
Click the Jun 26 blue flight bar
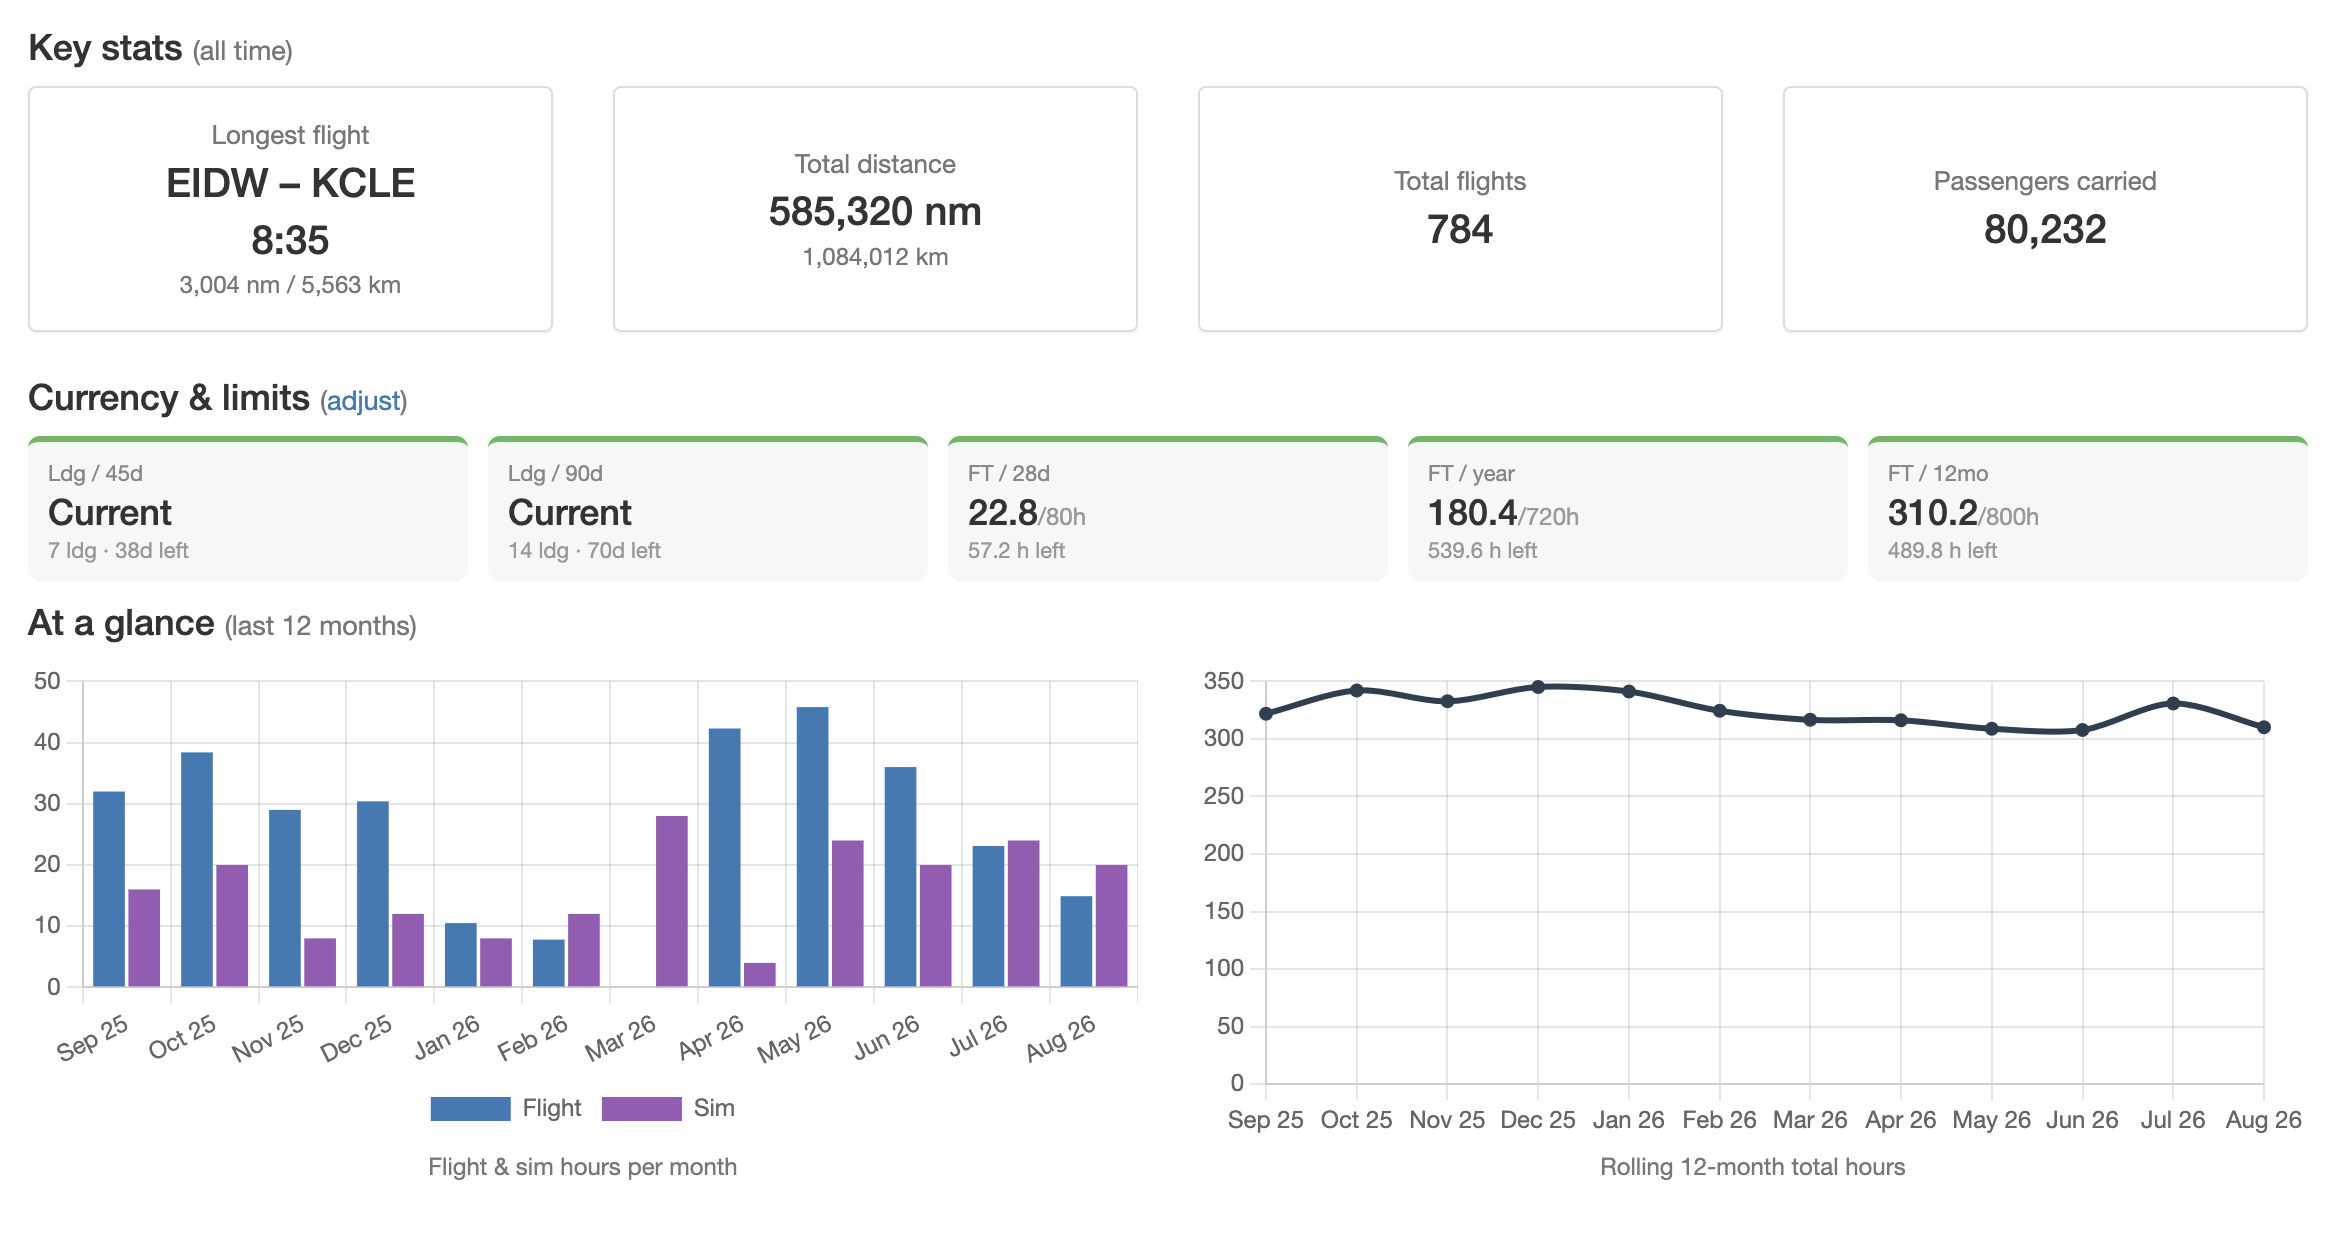tap(900, 877)
